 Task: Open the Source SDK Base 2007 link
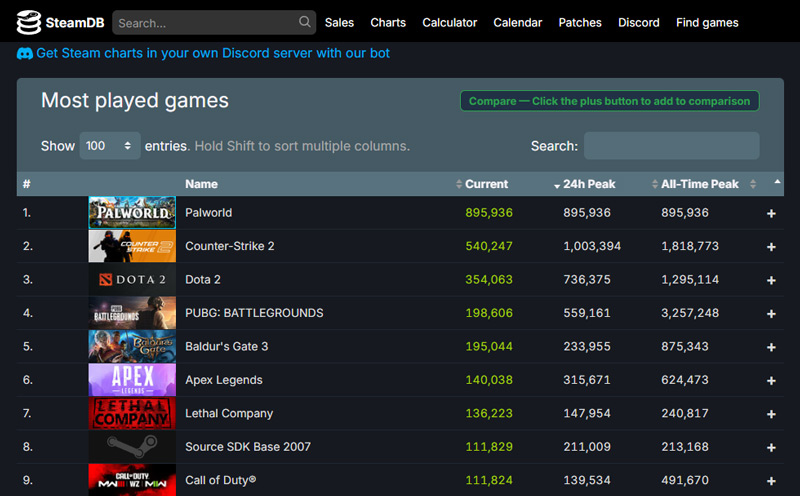248,447
